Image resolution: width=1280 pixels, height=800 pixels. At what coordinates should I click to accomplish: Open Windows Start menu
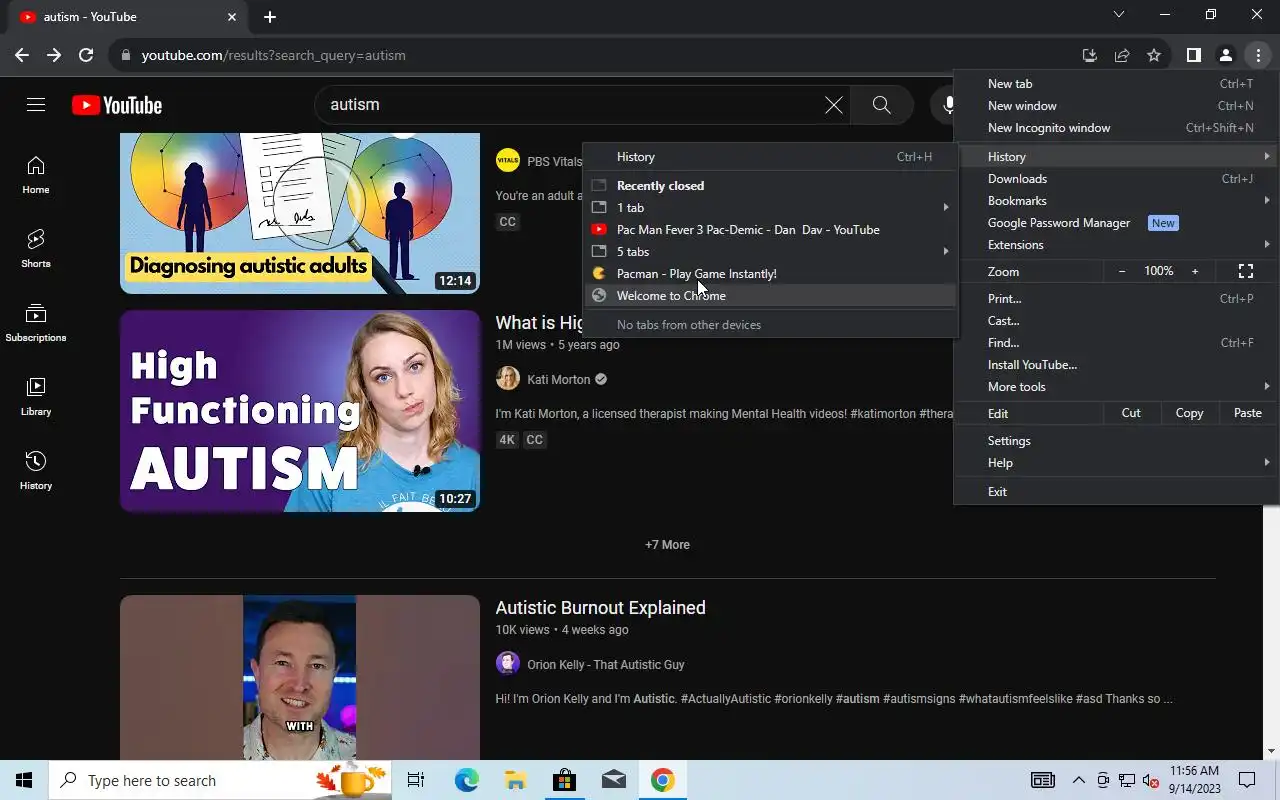[x=24, y=780]
